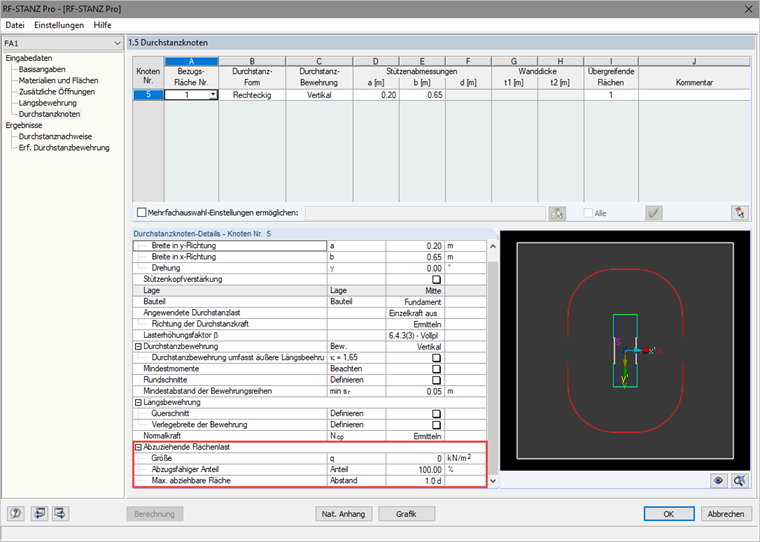
Task: Collapse the Längsbewehrung group
Action: (138, 402)
